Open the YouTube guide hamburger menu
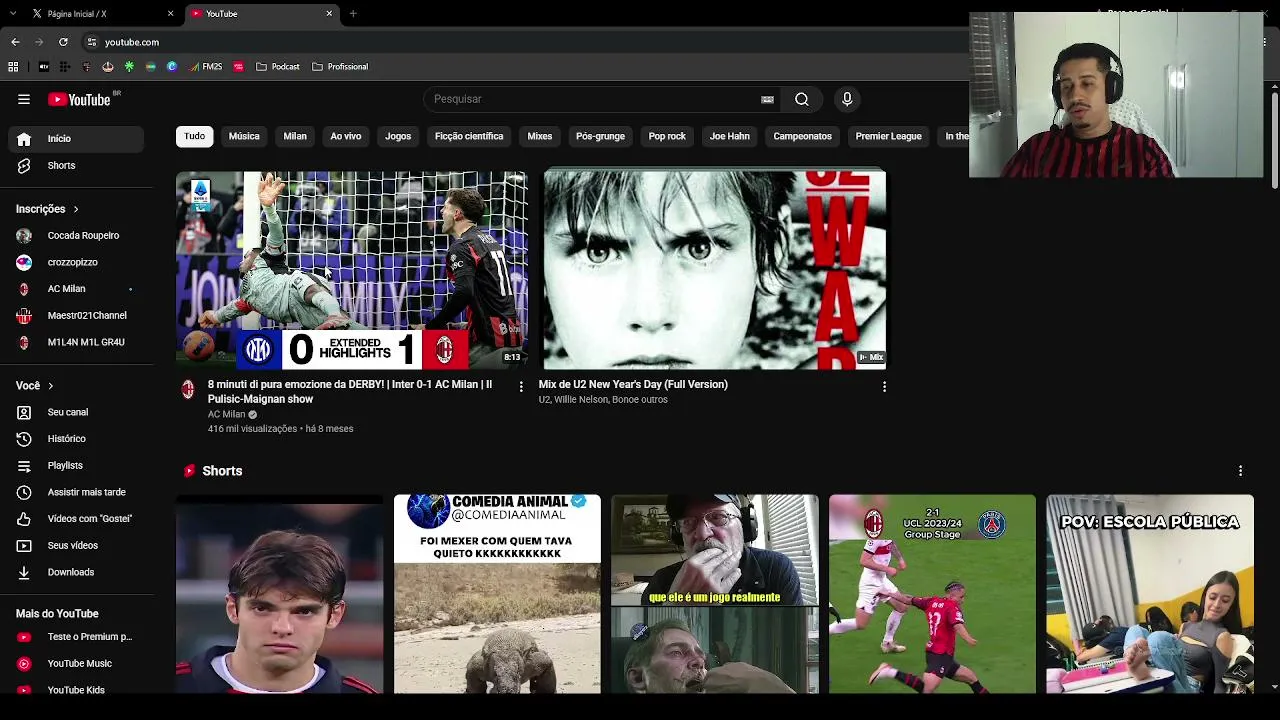 click(24, 99)
